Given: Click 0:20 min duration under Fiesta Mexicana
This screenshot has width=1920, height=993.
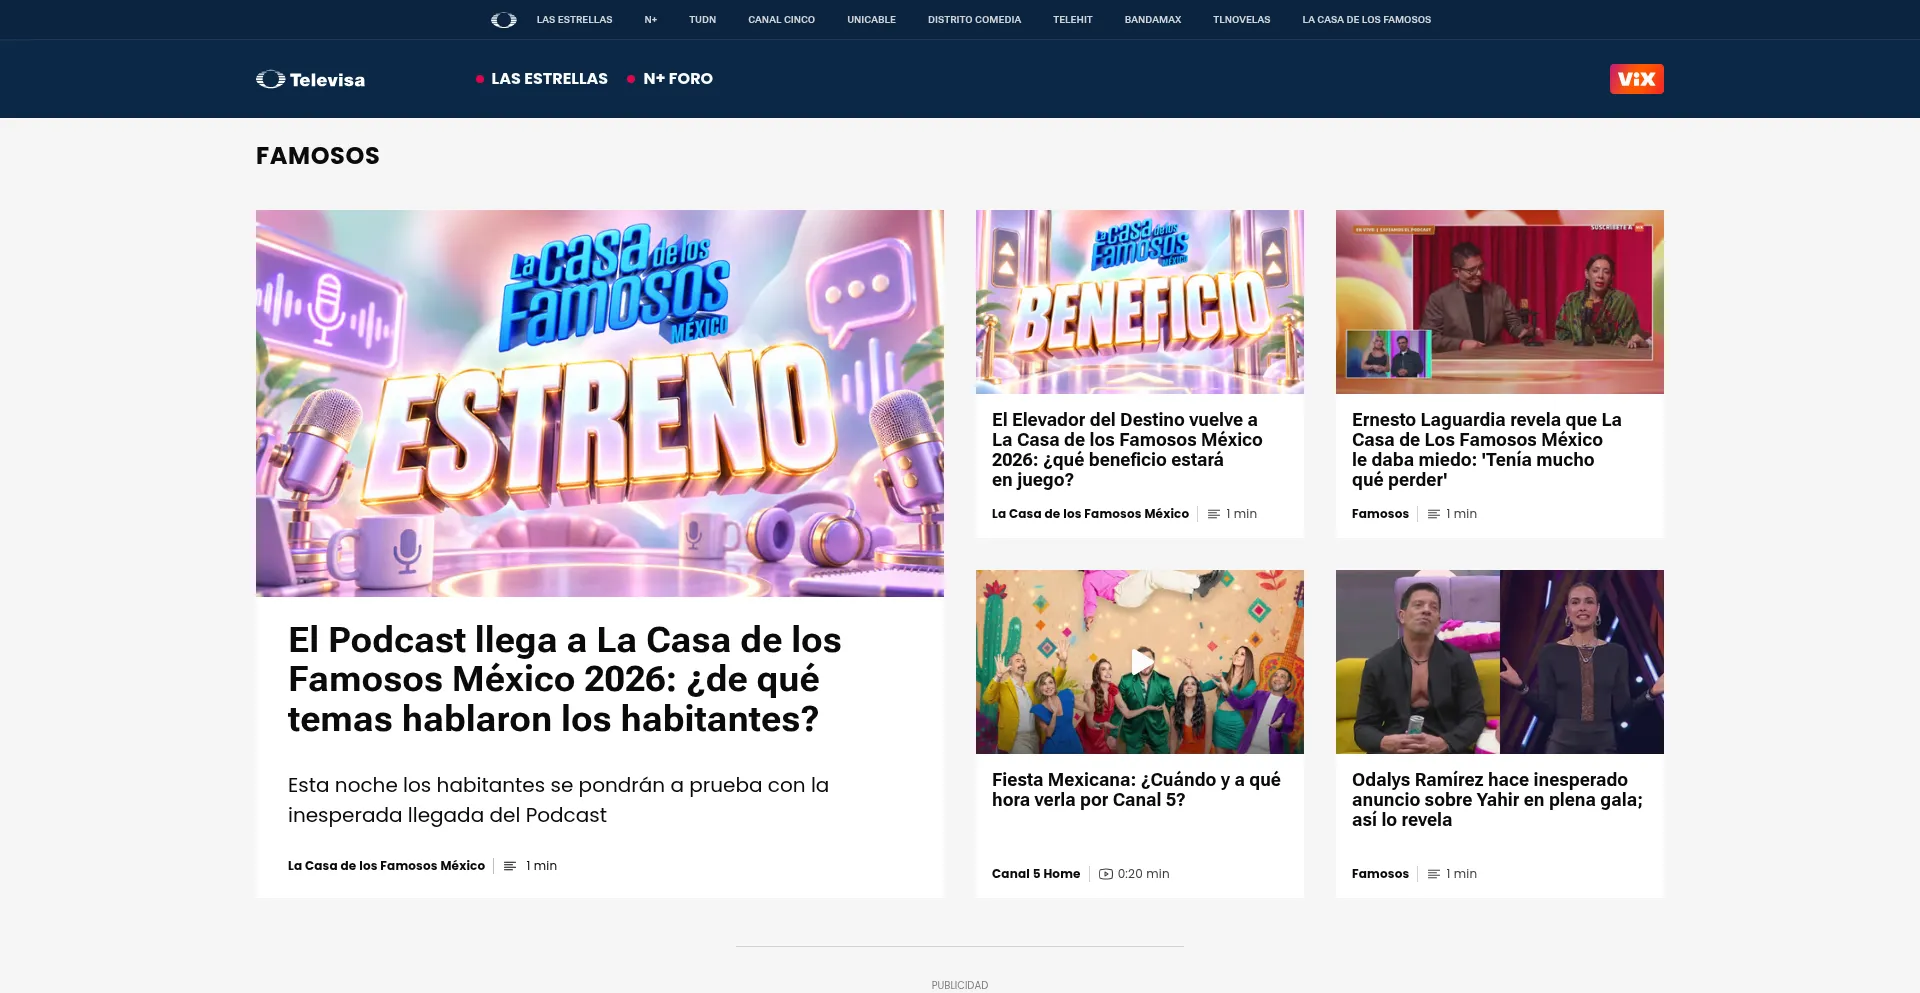Looking at the screenshot, I should (1143, 874).
